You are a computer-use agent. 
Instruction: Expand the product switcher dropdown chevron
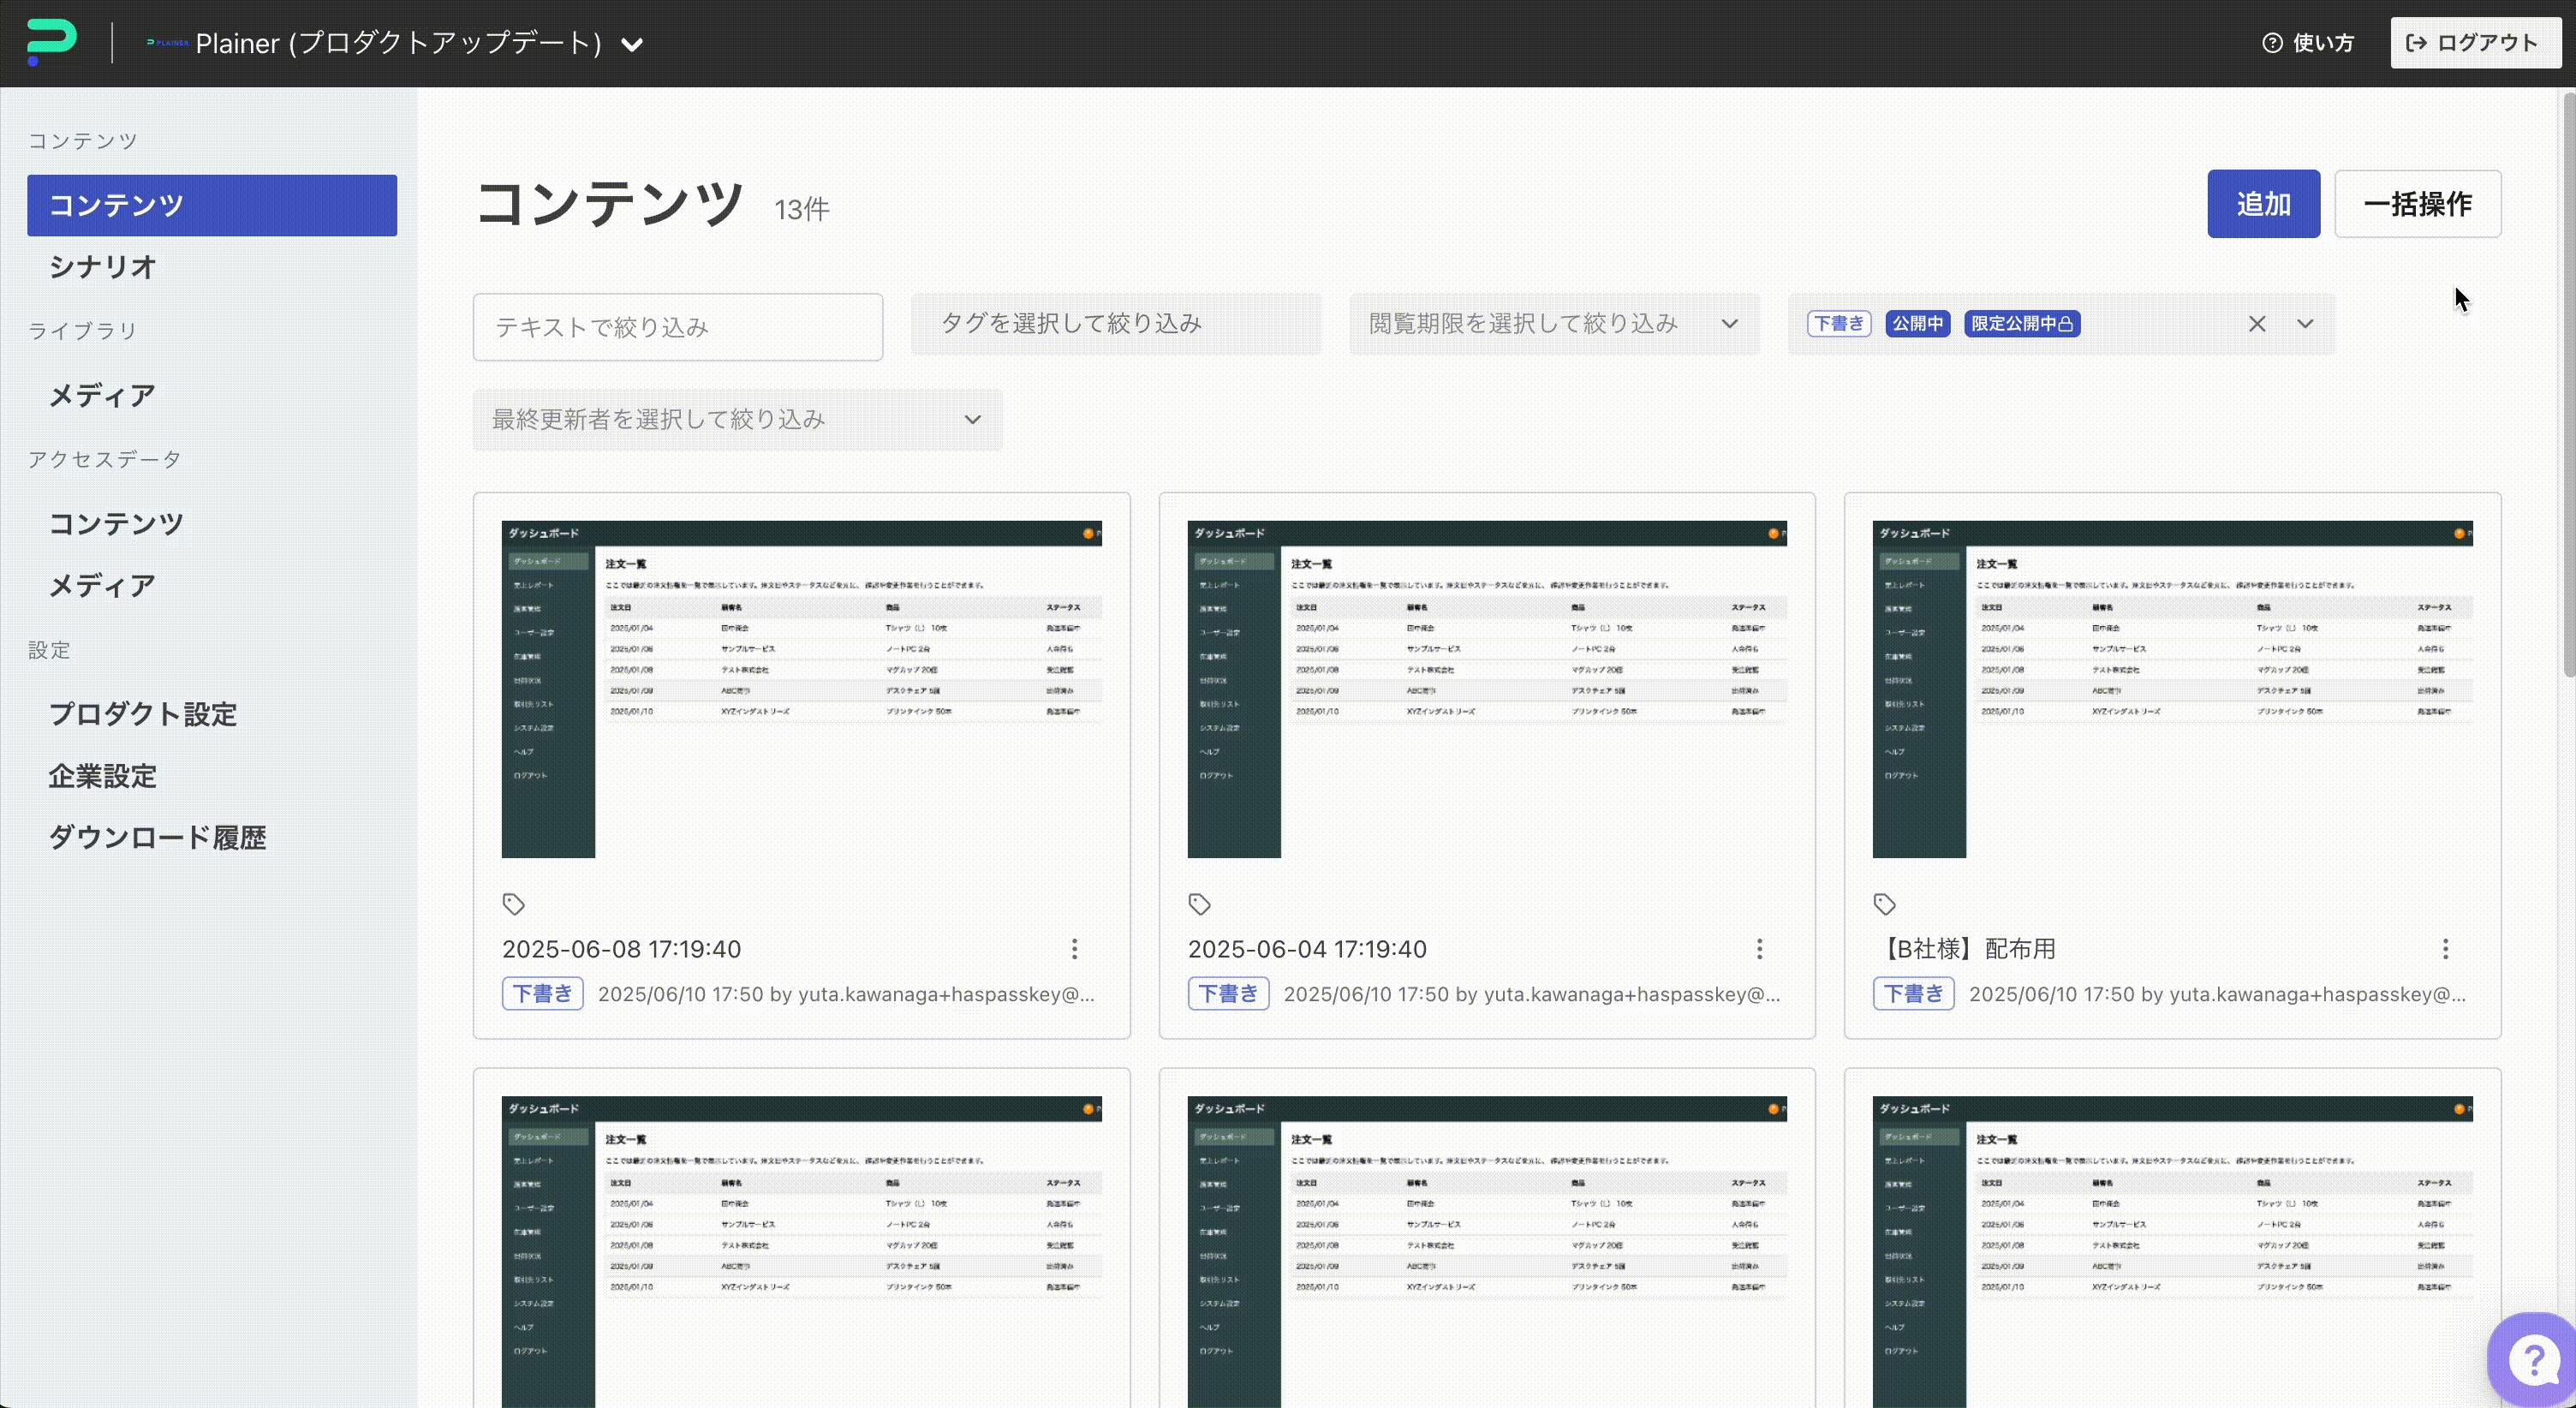(632, 45)
